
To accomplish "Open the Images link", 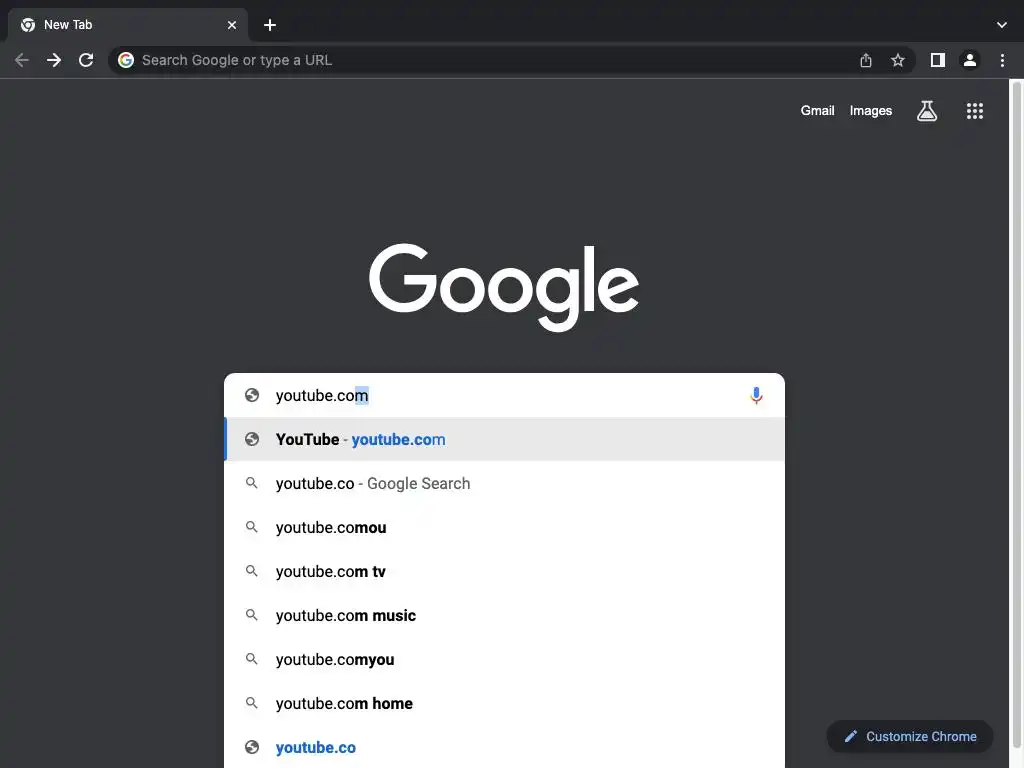I will click(871, 111).
